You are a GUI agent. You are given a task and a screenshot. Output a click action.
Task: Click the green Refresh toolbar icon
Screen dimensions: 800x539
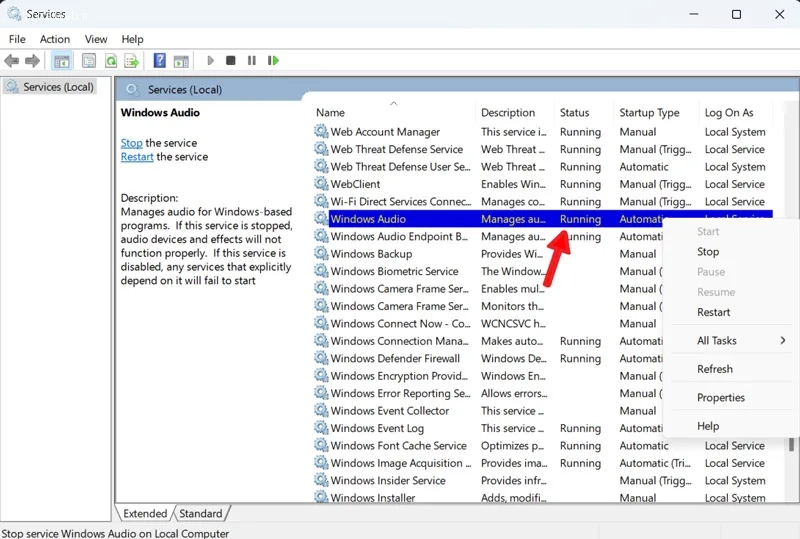pyautogui.click(x=111, y=61)
